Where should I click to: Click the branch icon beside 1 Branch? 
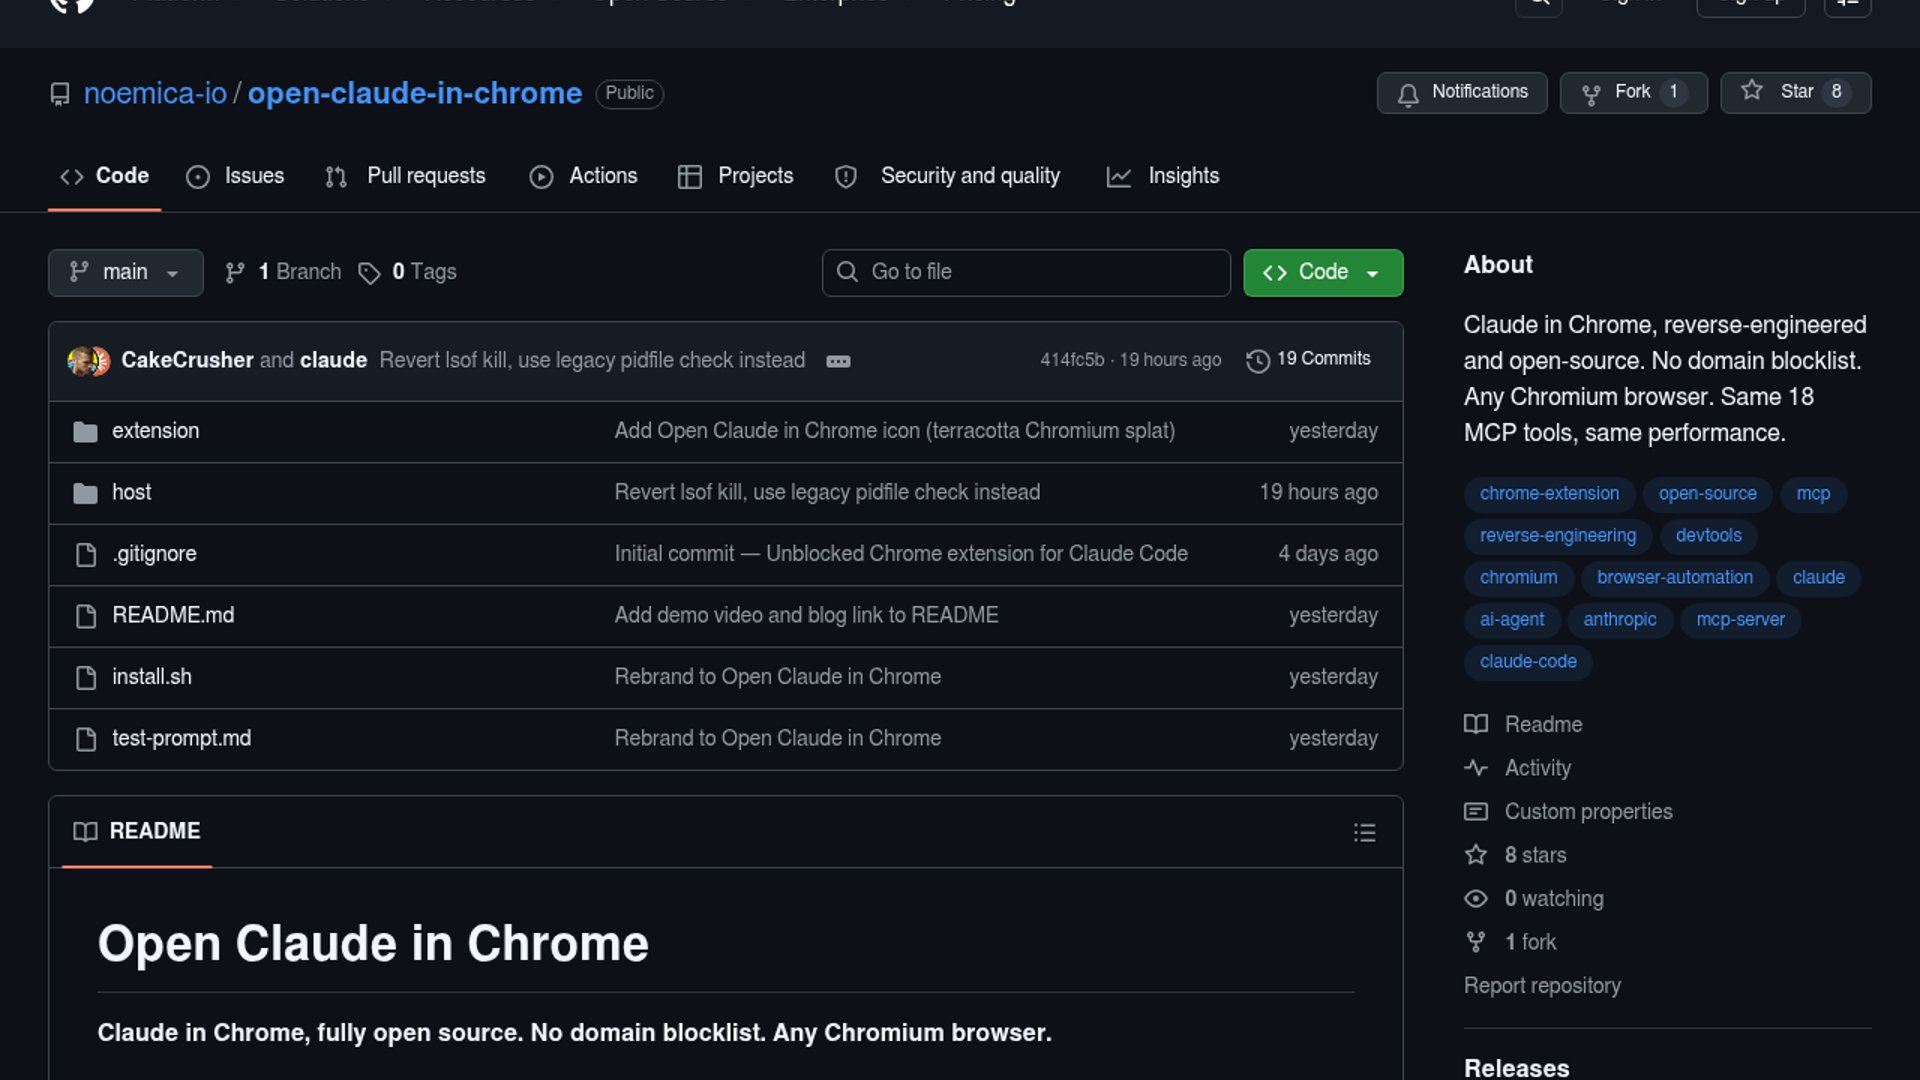point(235,273)
